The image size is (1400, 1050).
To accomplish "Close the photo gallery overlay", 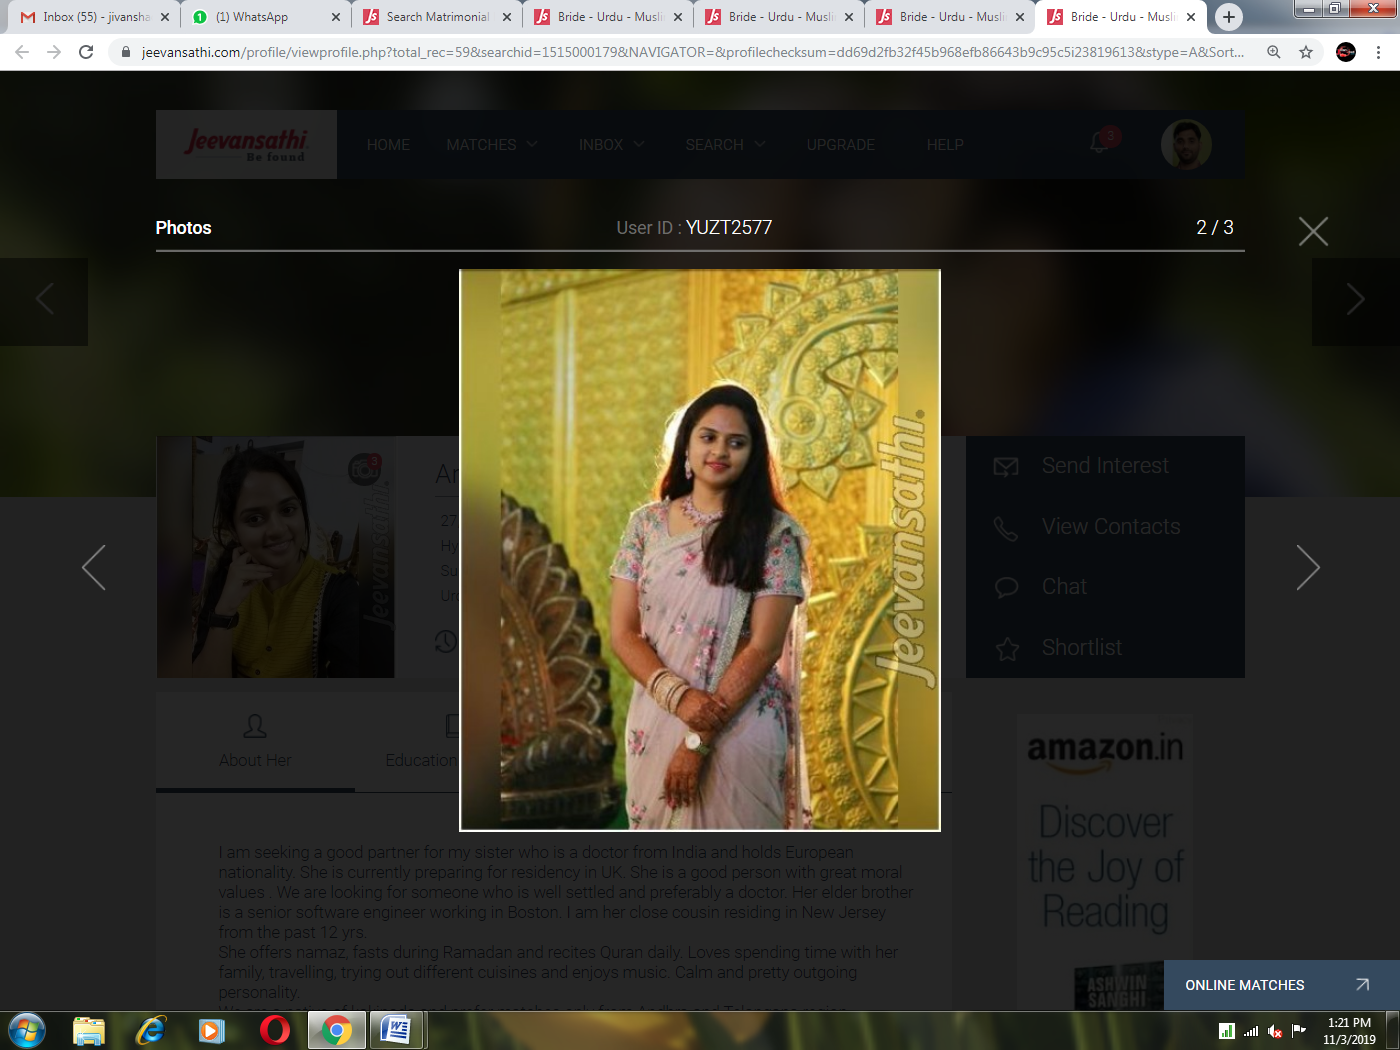I will click(1312, 232).
